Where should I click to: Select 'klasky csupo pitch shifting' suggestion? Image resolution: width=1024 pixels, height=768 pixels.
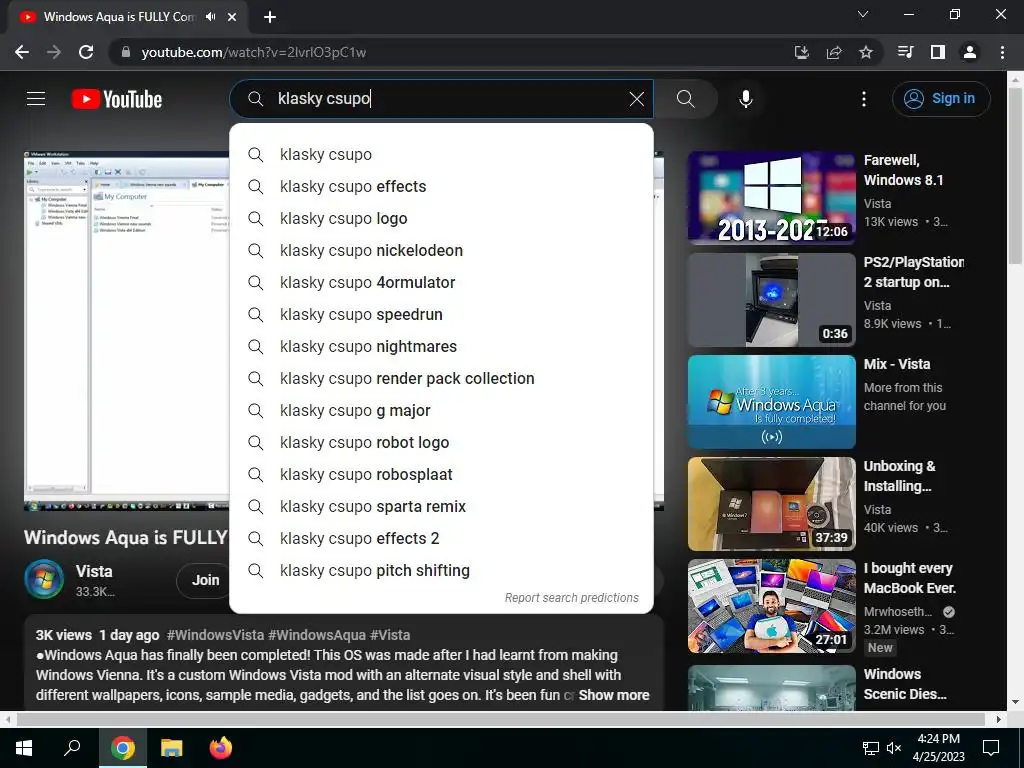[441, 571]
